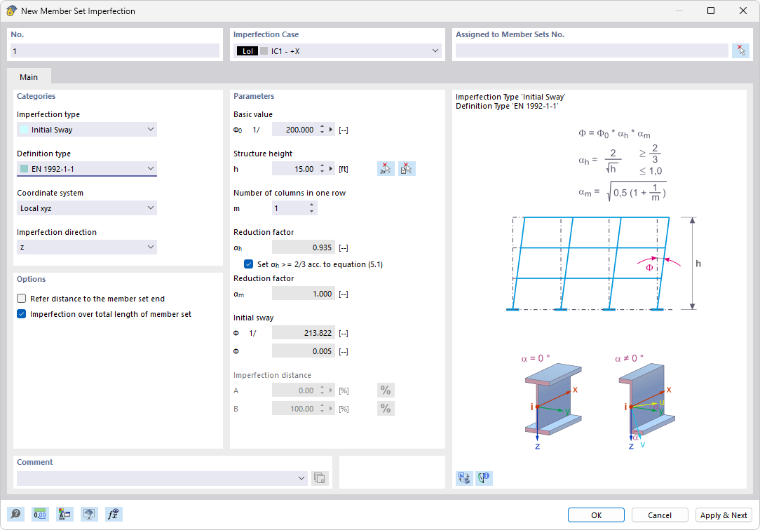Click the α = 0° beam section illustration
Screen dimensions: 760x530
(x=553, y=402)
